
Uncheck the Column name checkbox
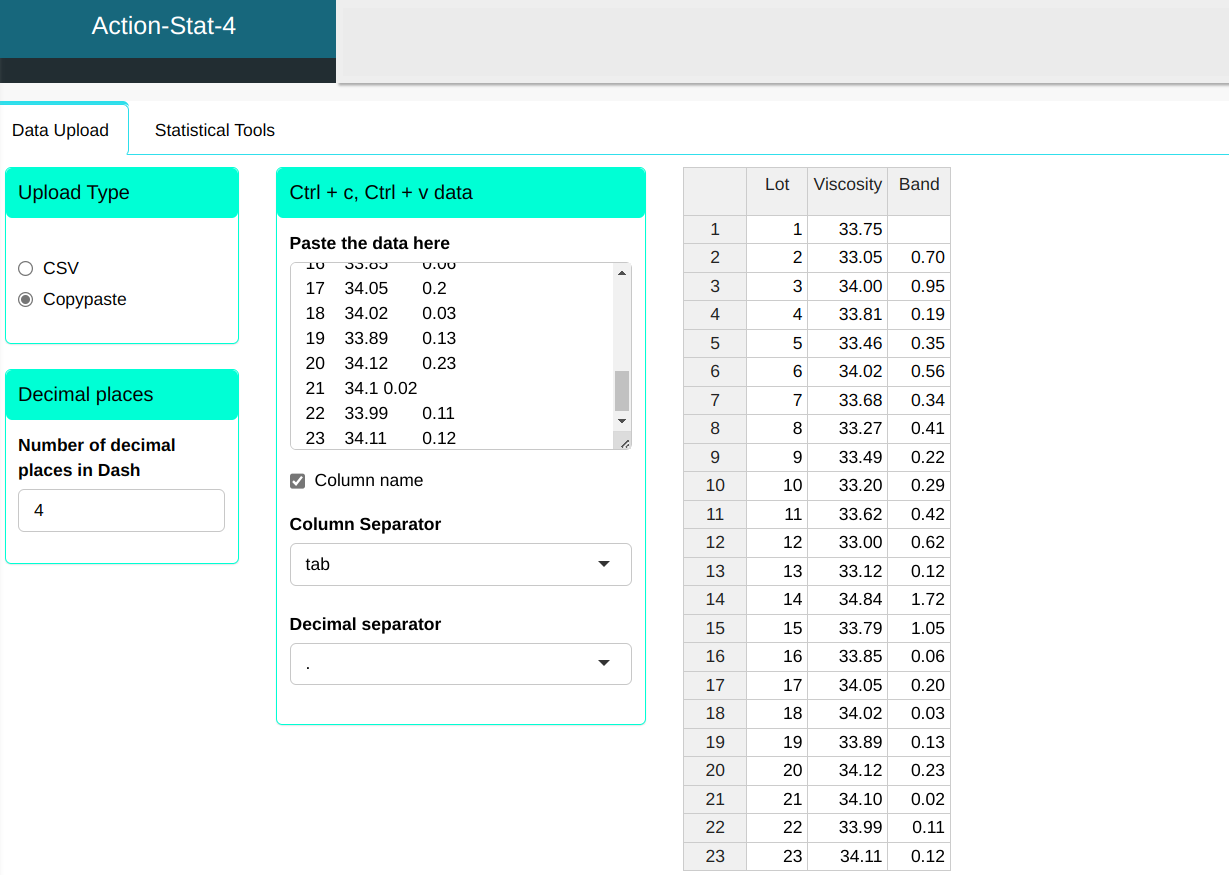click(x=297, y=481)
